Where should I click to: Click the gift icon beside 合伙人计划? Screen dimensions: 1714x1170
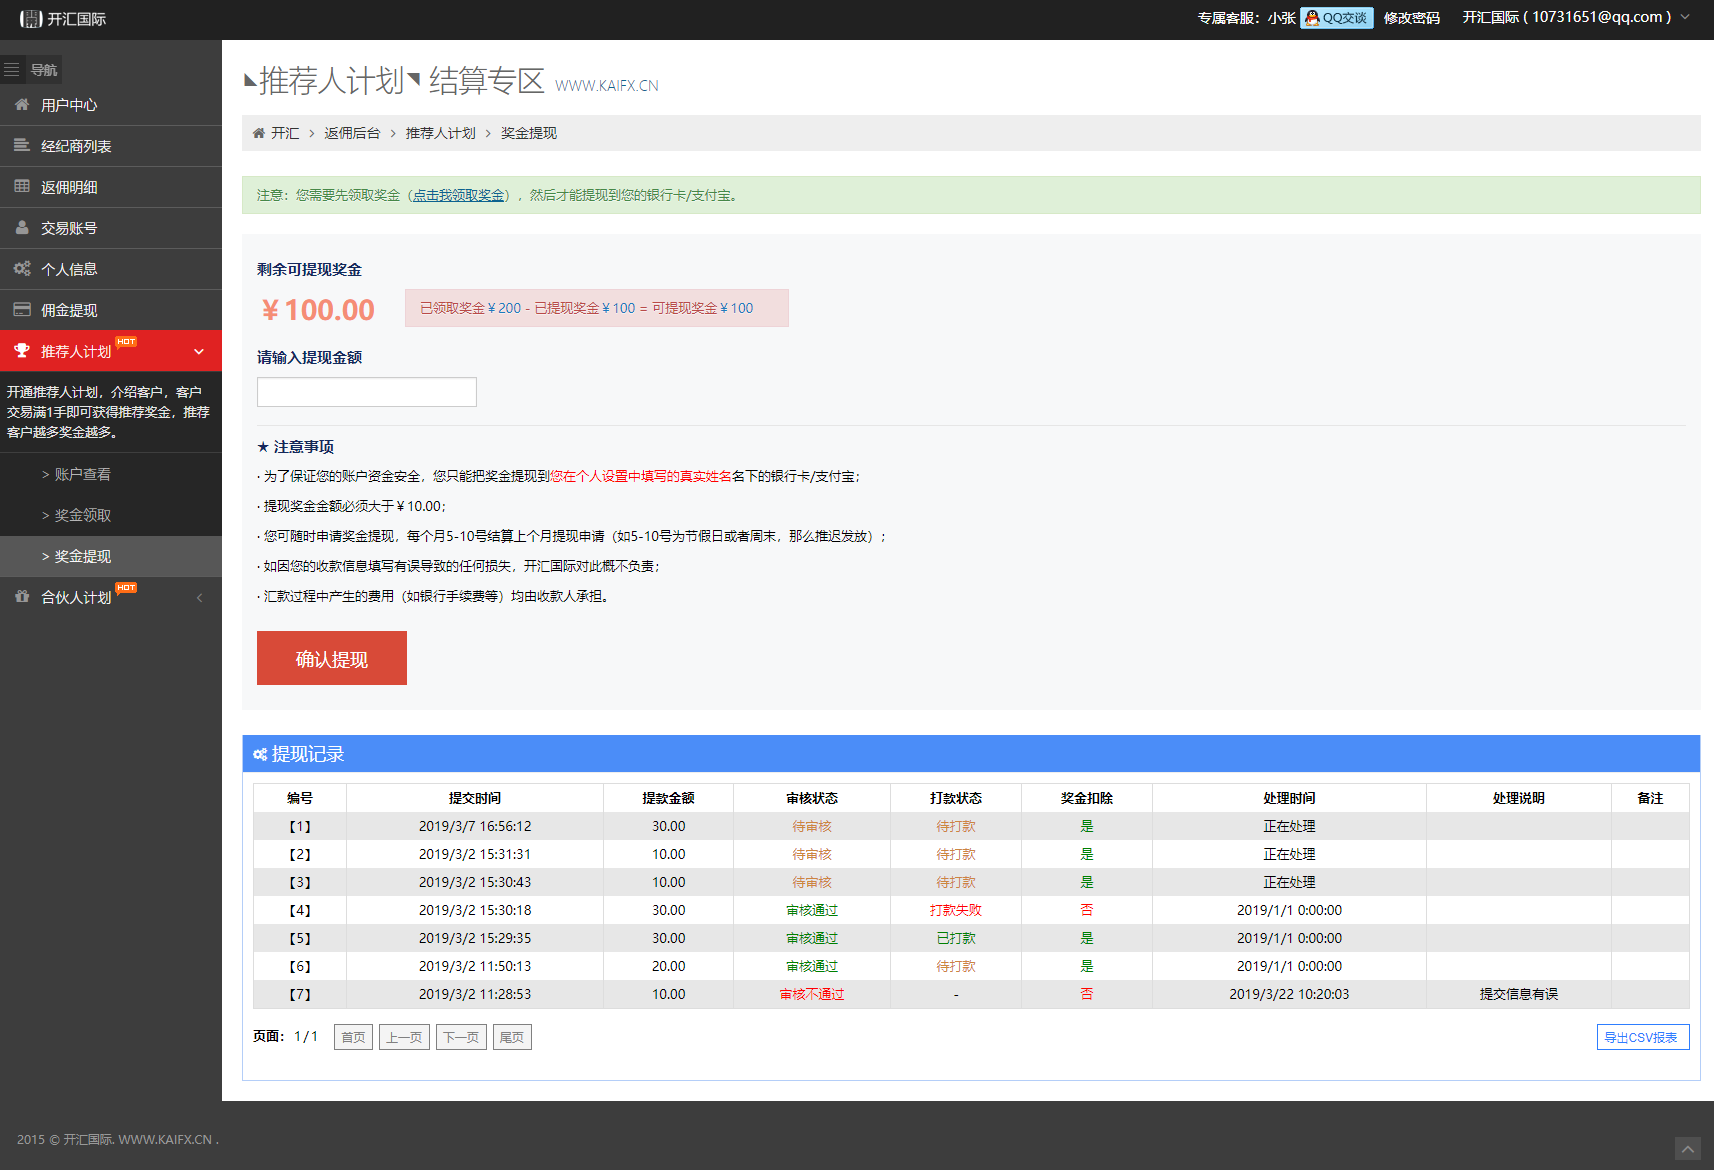point(22,596)
